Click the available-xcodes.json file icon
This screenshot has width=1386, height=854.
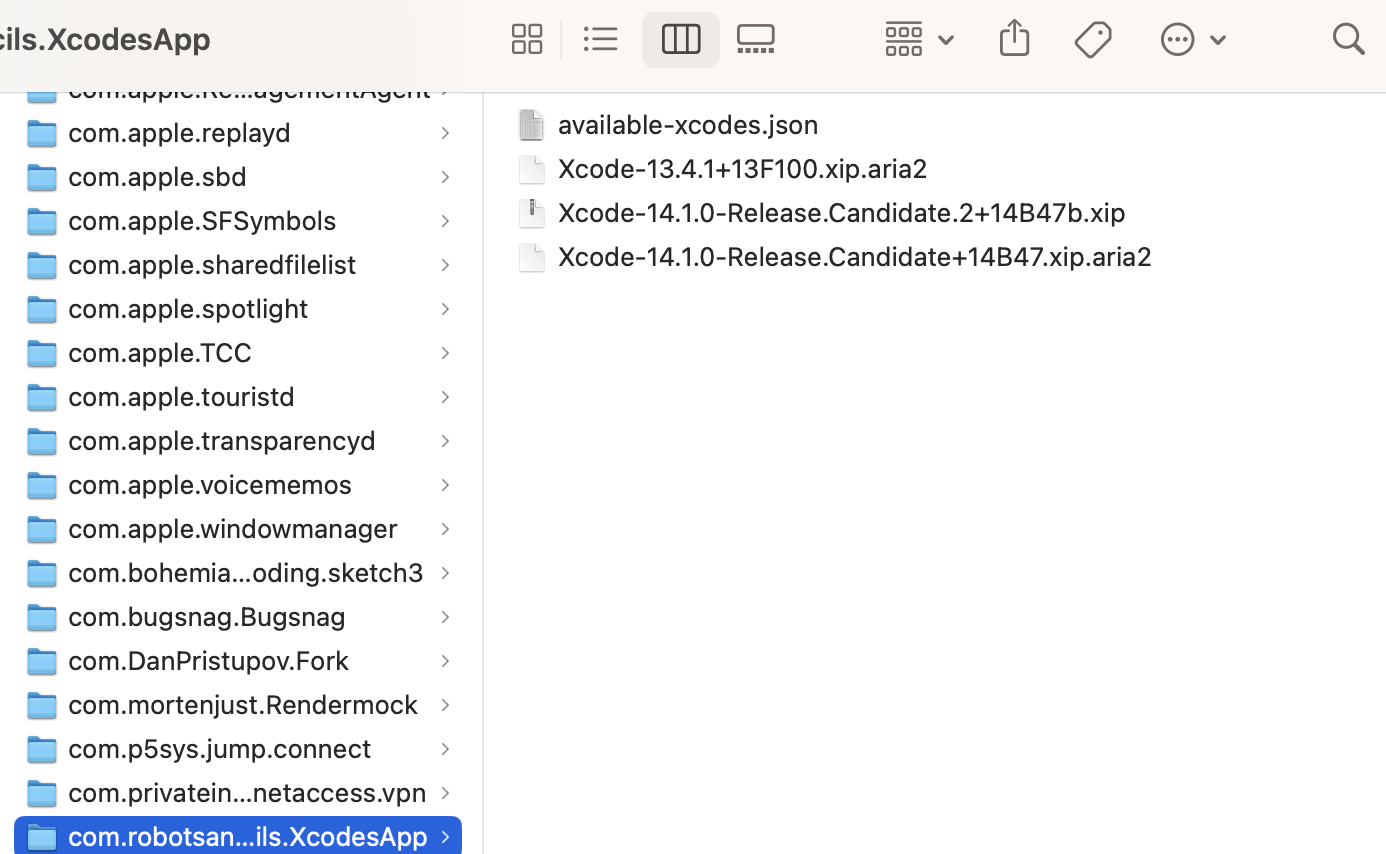(x=531, y=124)
